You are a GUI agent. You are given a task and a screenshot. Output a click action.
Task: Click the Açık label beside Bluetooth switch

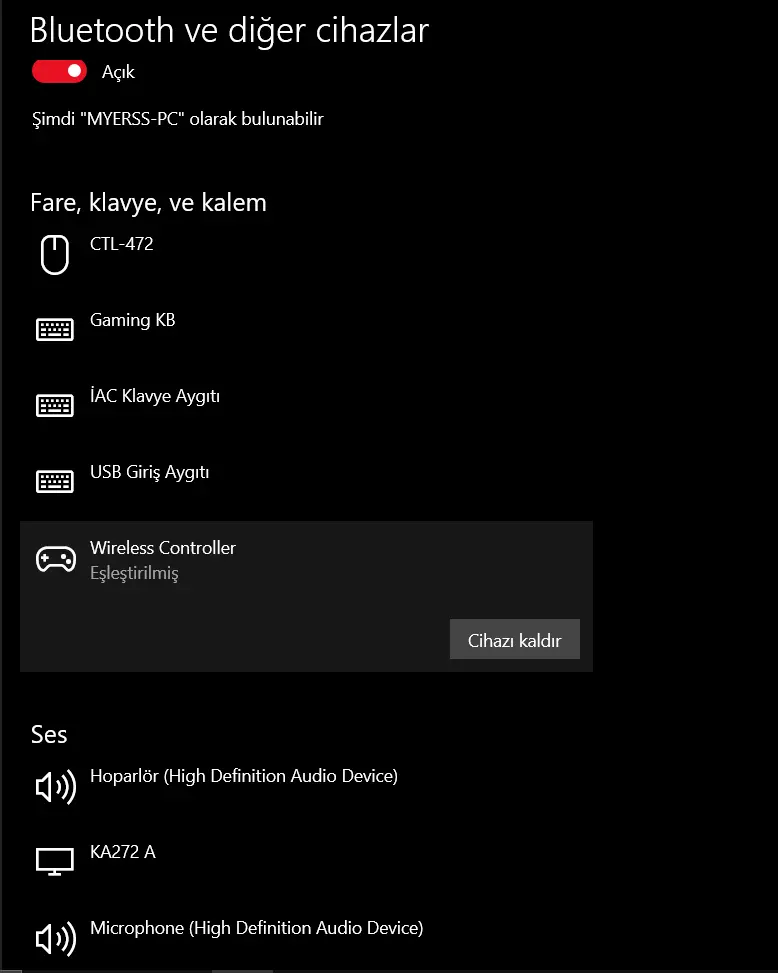(118, 72)
